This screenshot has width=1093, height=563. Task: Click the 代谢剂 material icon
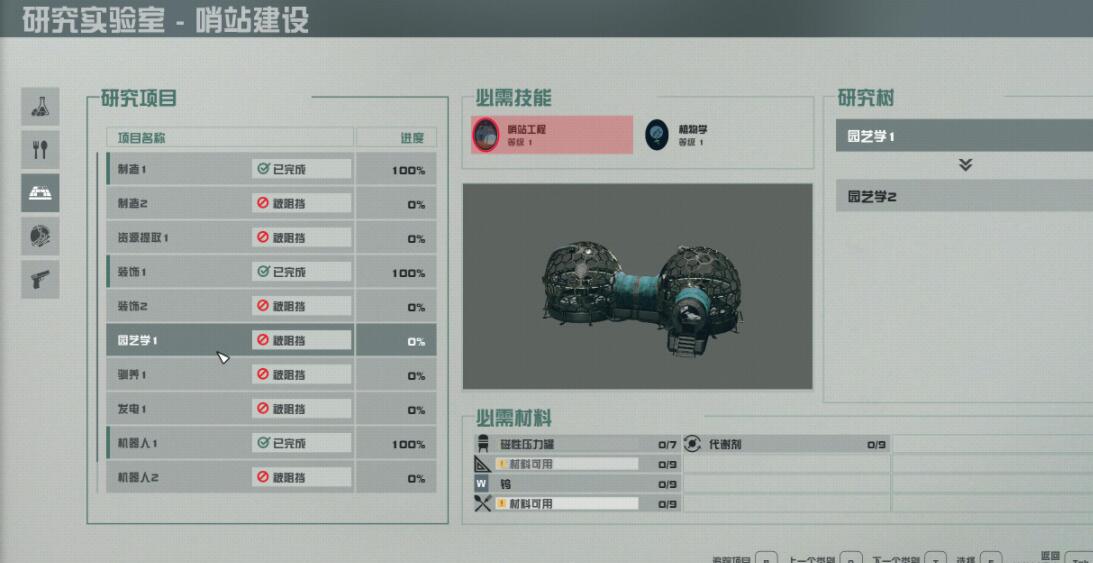click(692, 444)
